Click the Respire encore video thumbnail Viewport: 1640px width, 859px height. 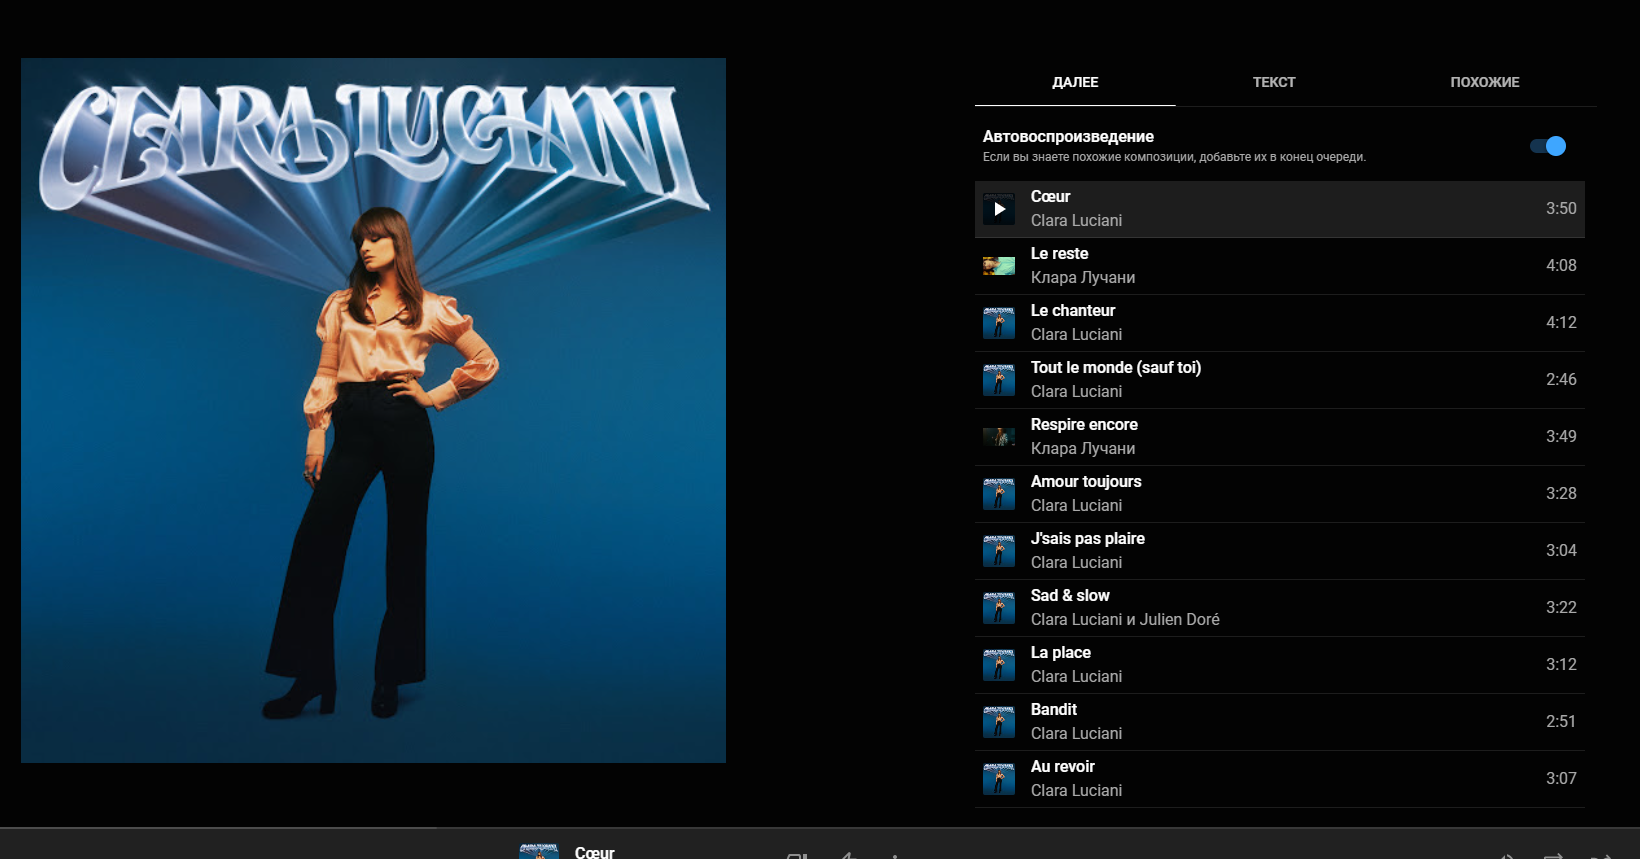998,437
